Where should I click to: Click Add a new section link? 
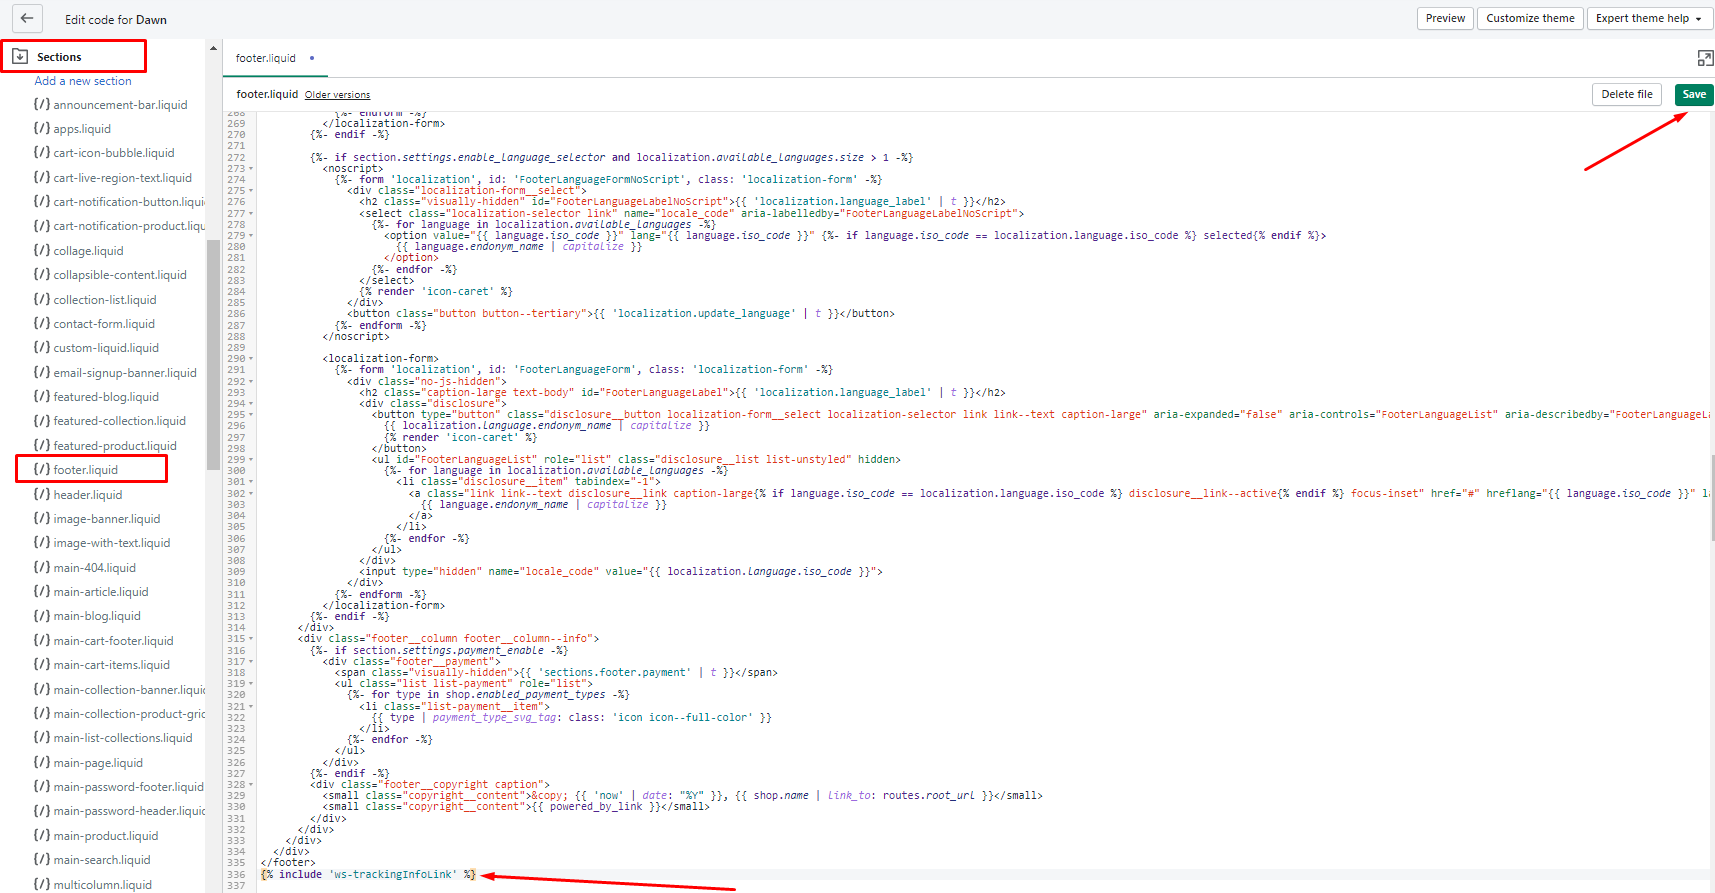[83, 81]
